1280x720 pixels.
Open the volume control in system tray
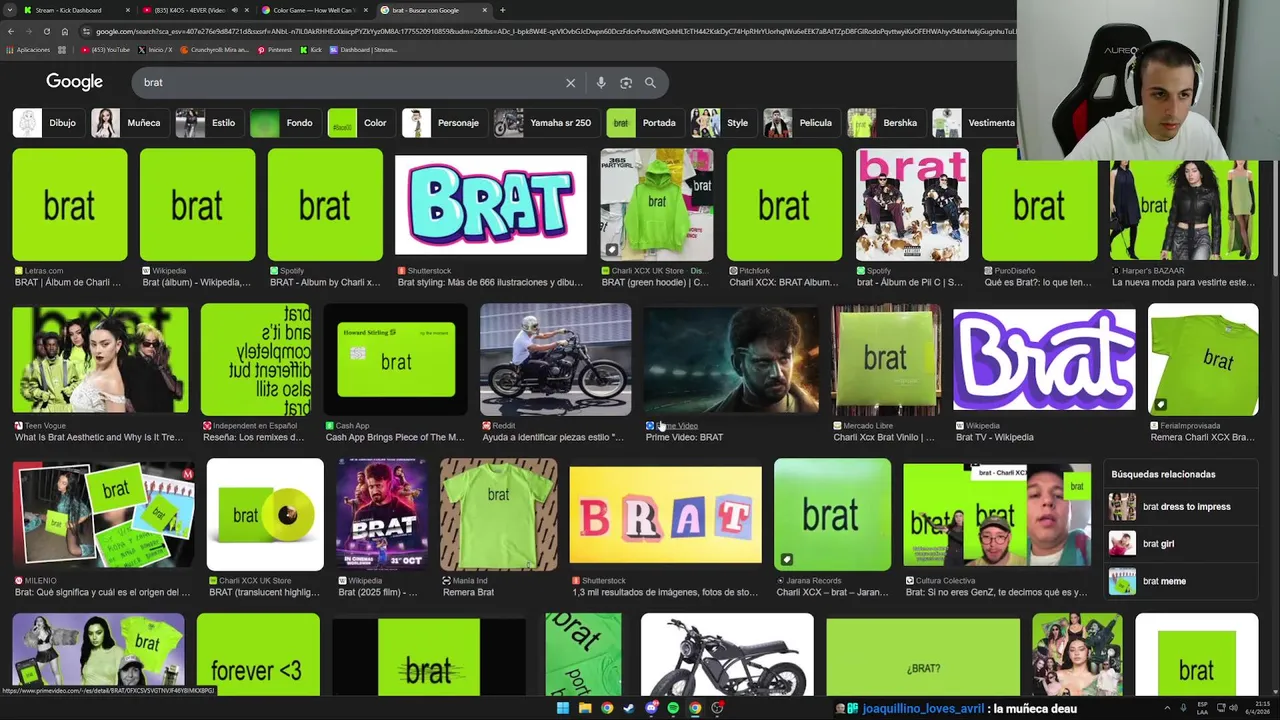tap(1233, 708)
